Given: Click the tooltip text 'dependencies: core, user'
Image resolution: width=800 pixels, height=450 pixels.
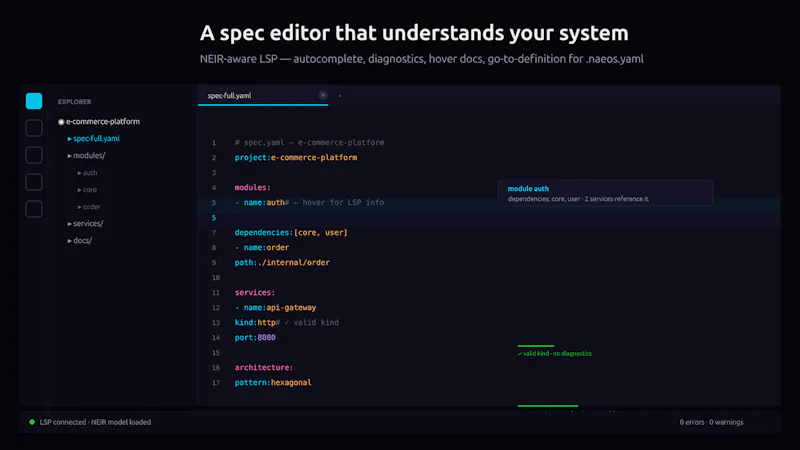Looking at the screenshot, I should click(544, 199).
